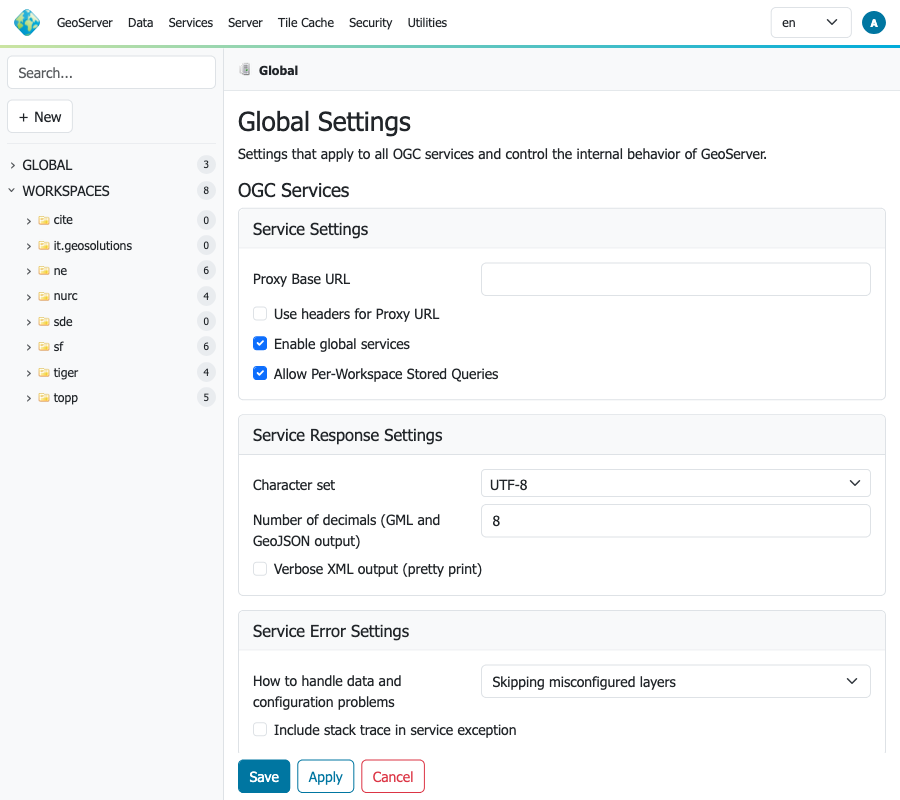Click the GeoServer globe logo icon
This screenshot has width=900, height=800.
tap(27, 22)
